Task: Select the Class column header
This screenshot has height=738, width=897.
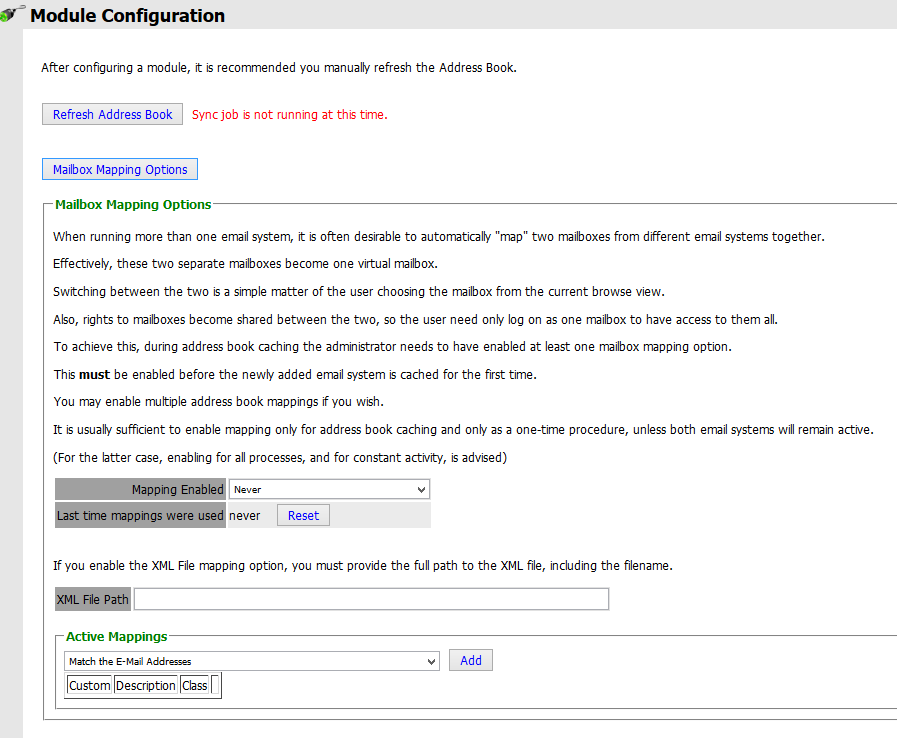Action: coord(195,685)
